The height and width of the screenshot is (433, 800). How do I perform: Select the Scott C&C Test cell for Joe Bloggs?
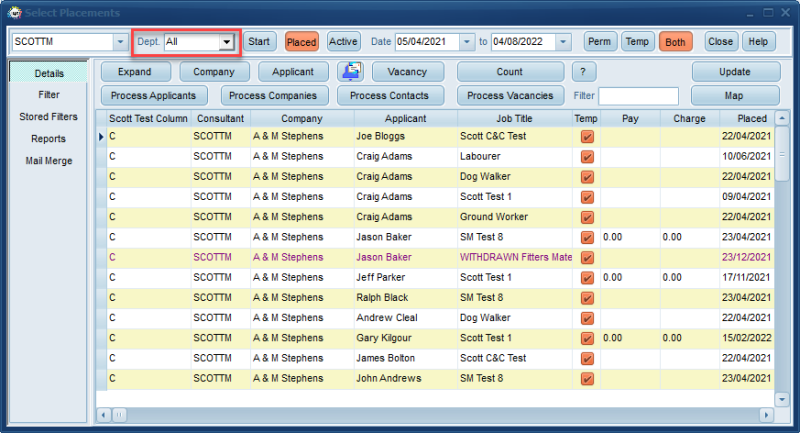515,136
